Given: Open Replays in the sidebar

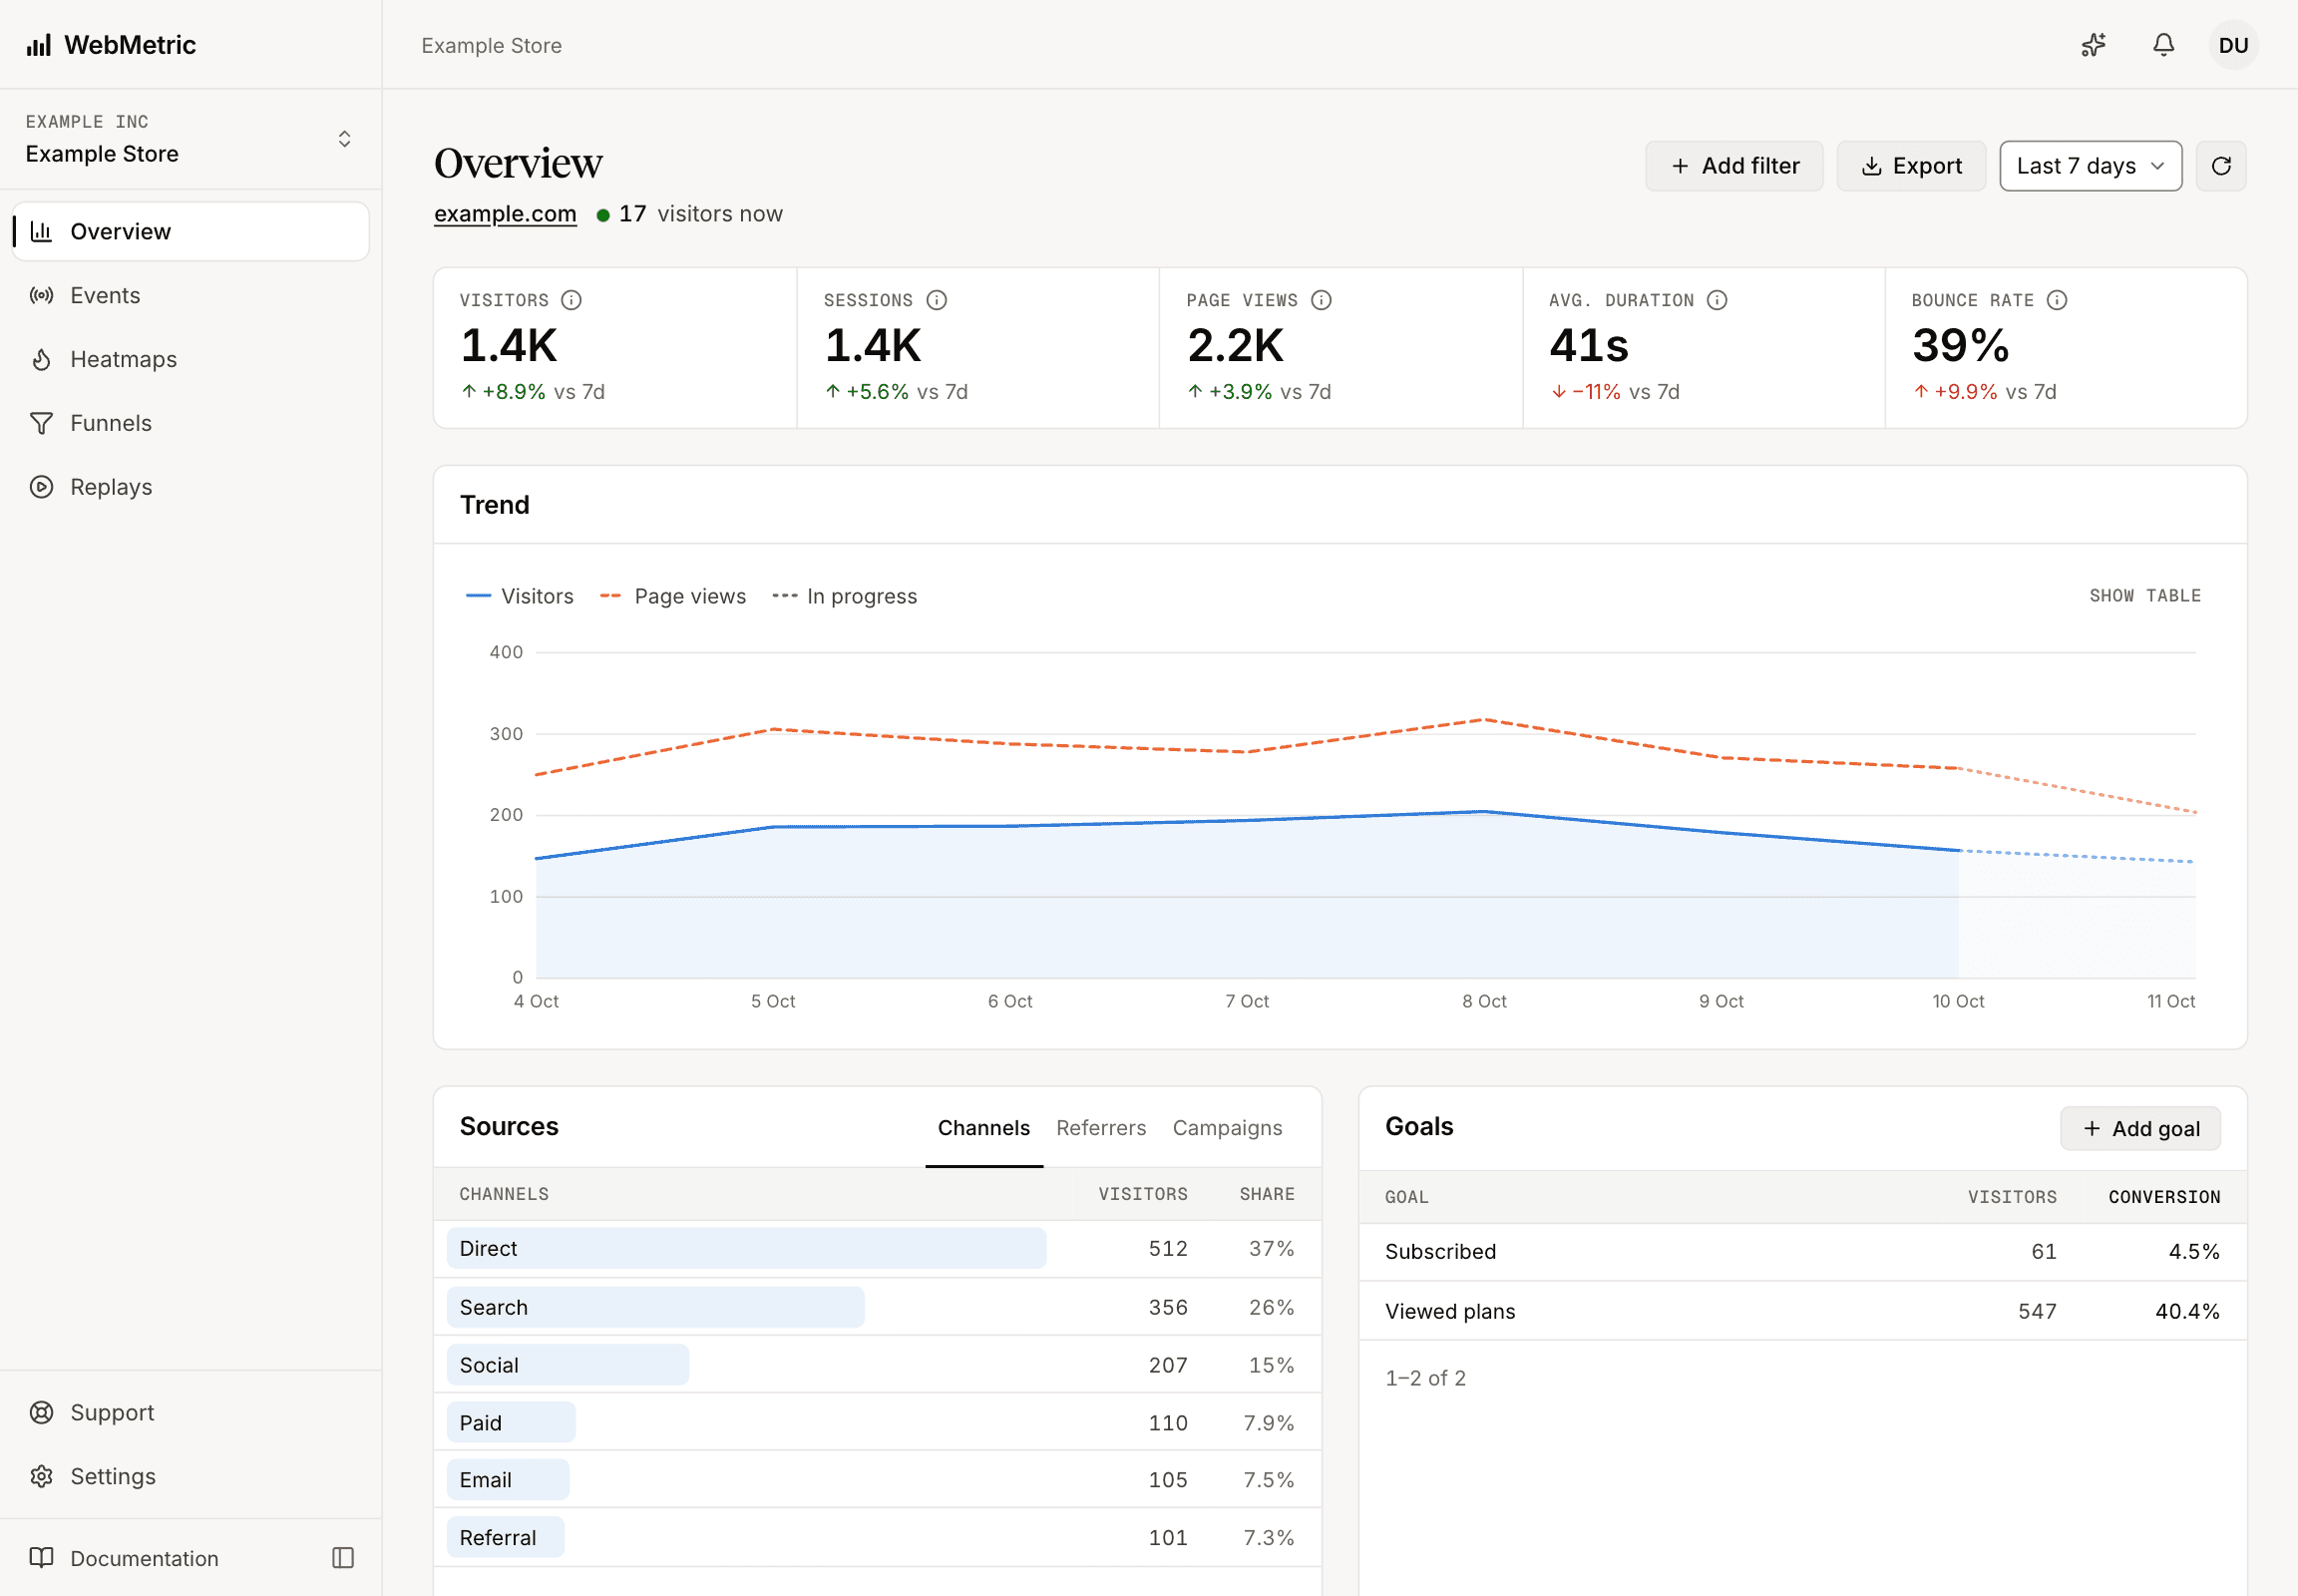Looking at the screenshot, I should [x=191, y=487].
